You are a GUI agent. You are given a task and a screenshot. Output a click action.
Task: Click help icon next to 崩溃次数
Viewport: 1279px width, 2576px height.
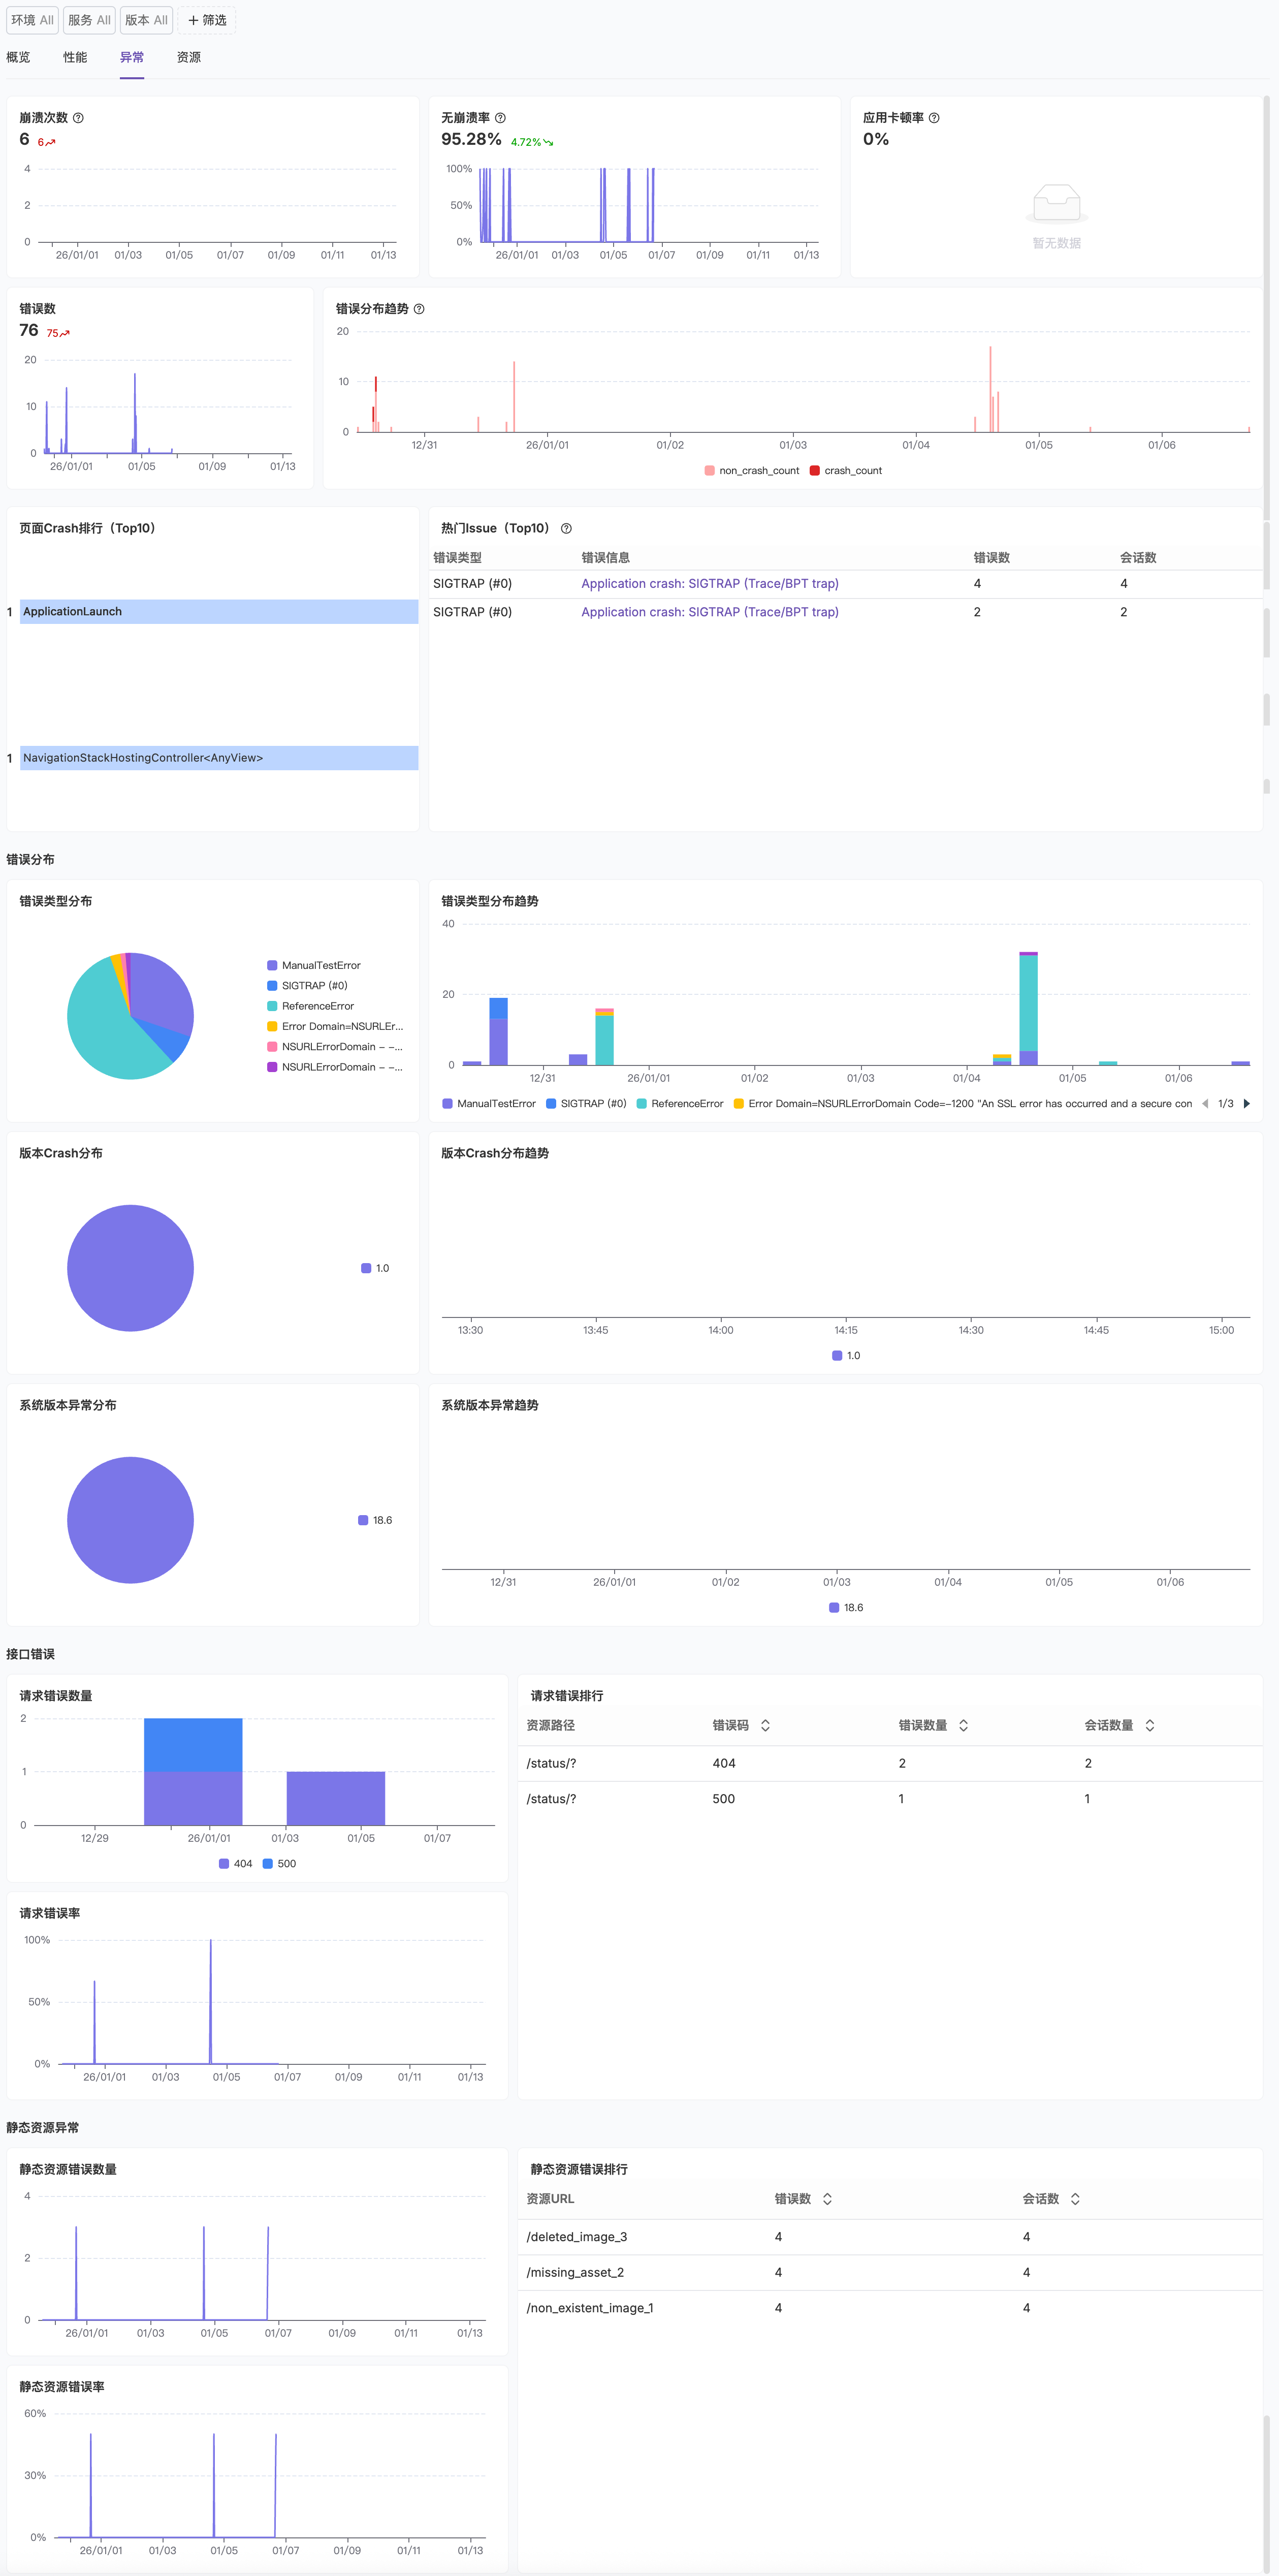tap(79, 118)
